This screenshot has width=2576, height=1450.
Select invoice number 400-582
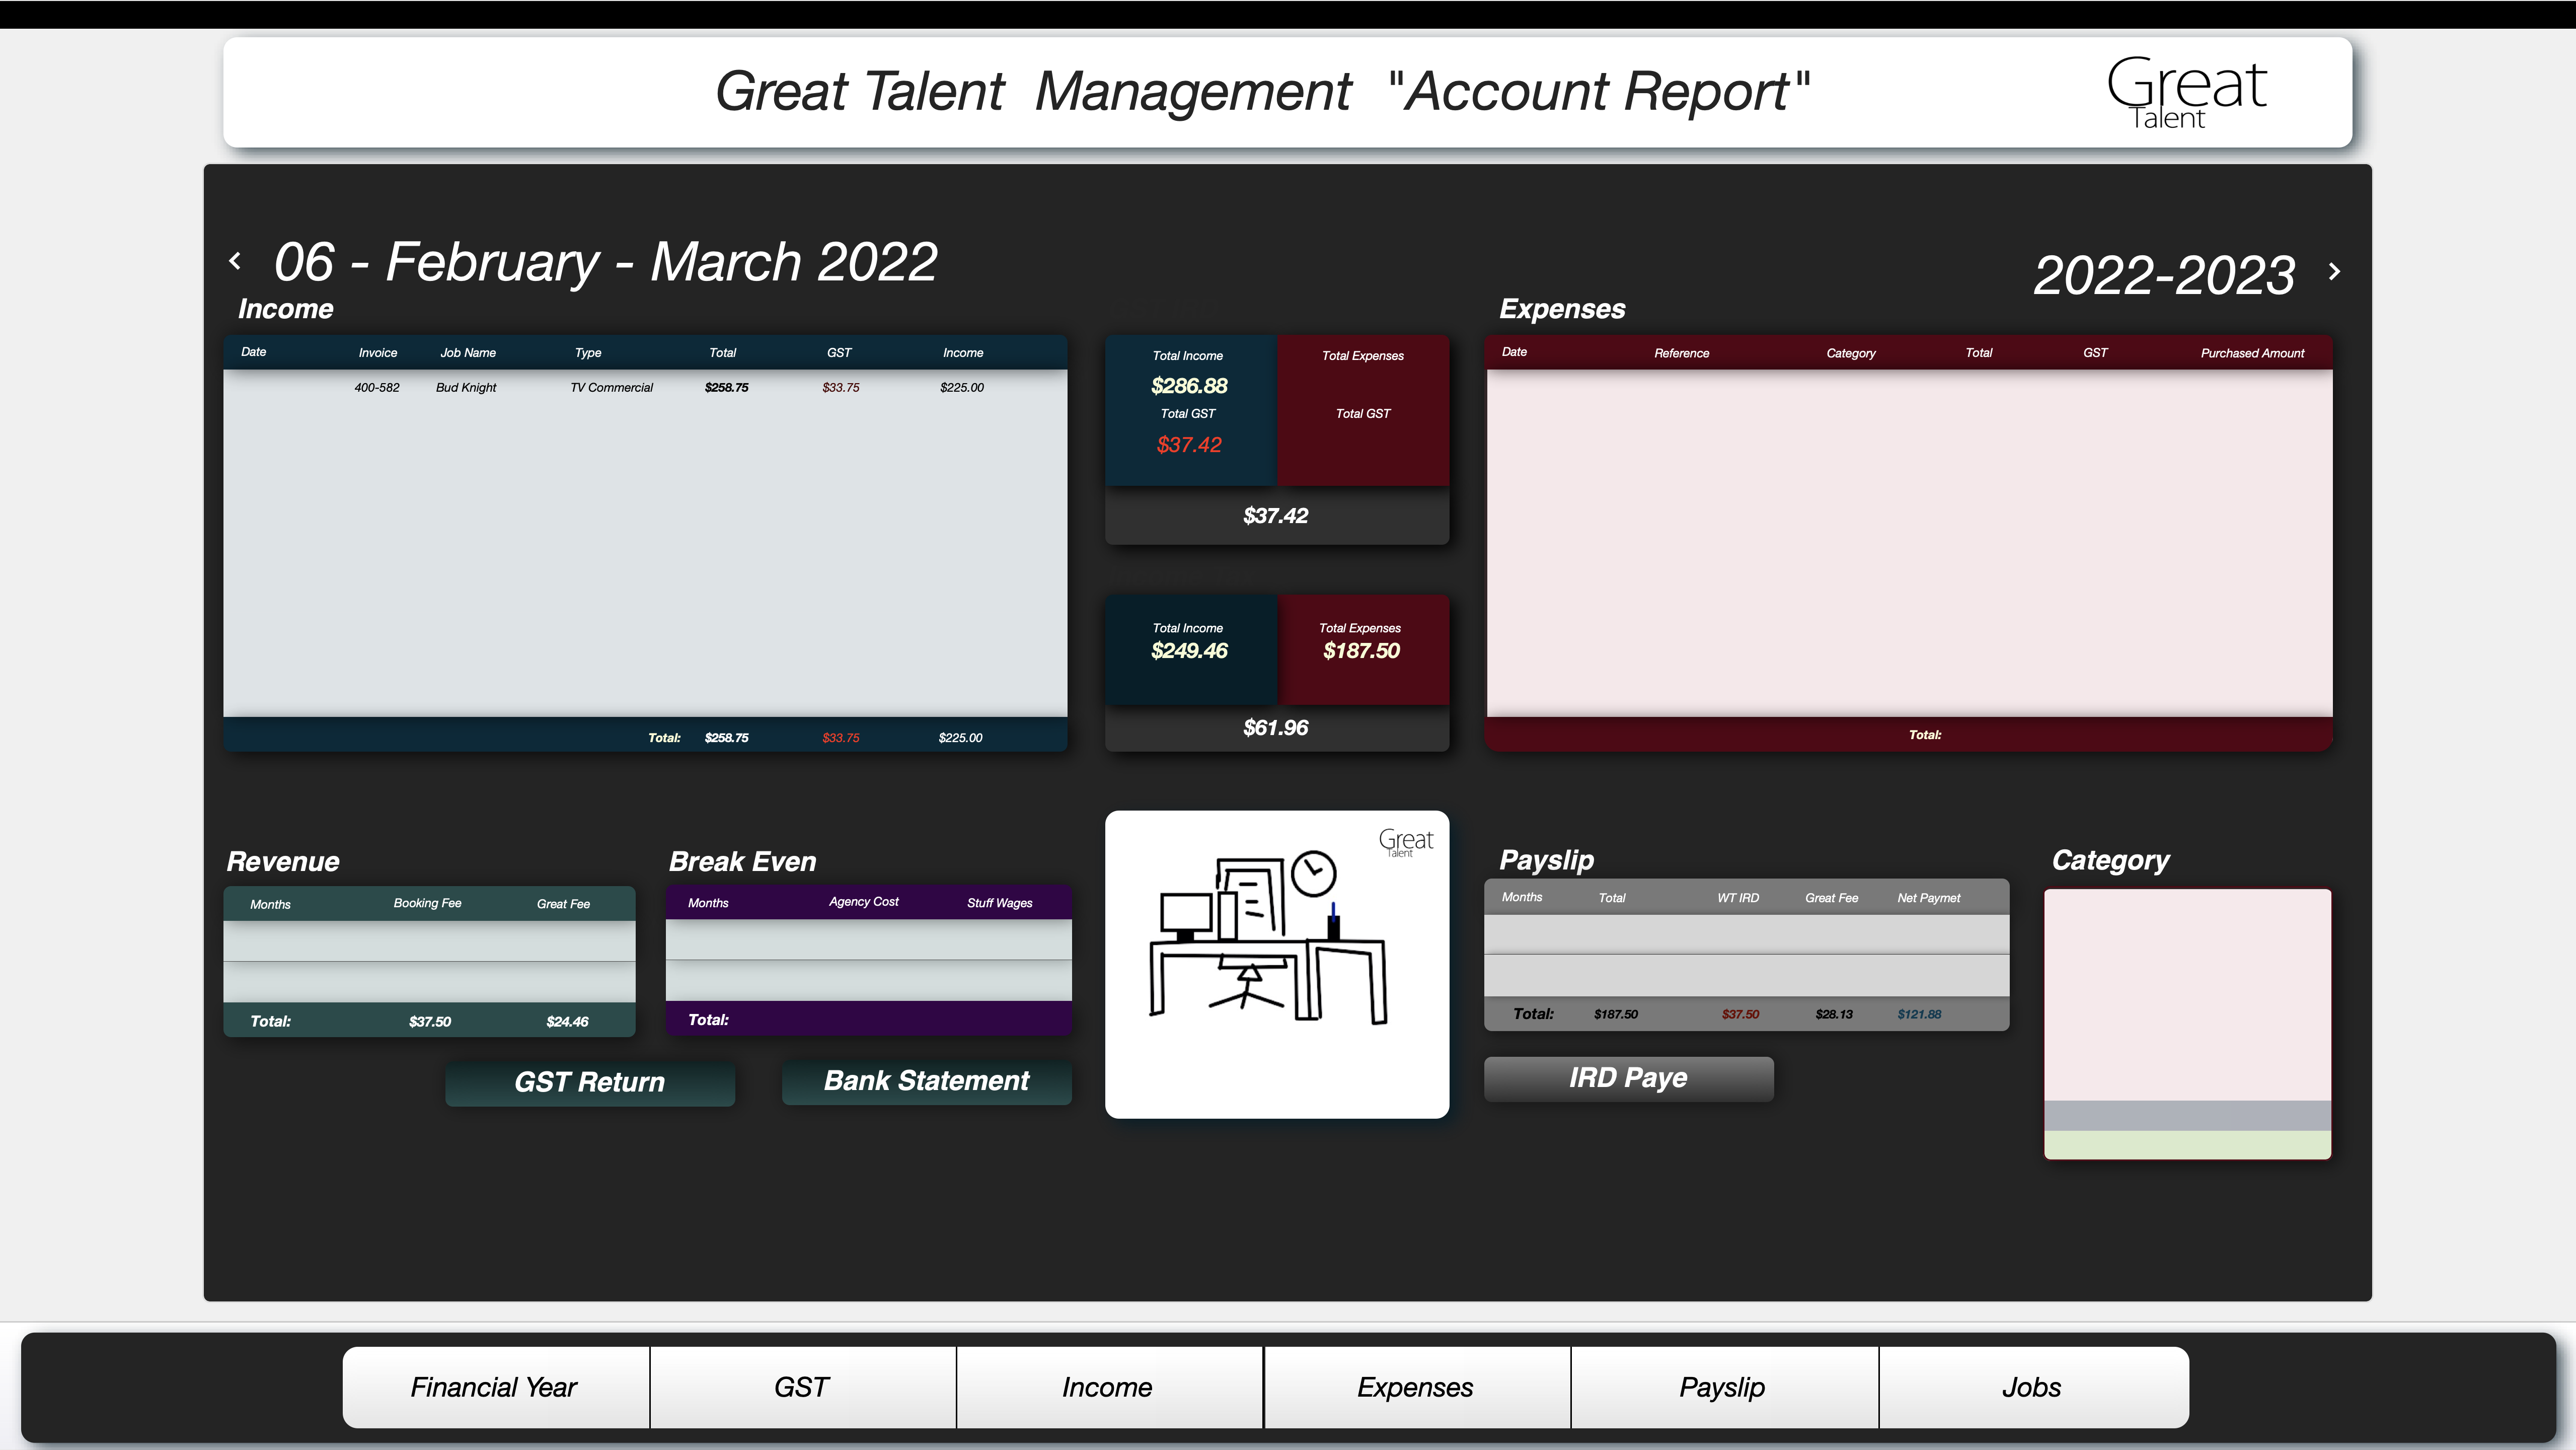tap(376, 388)
